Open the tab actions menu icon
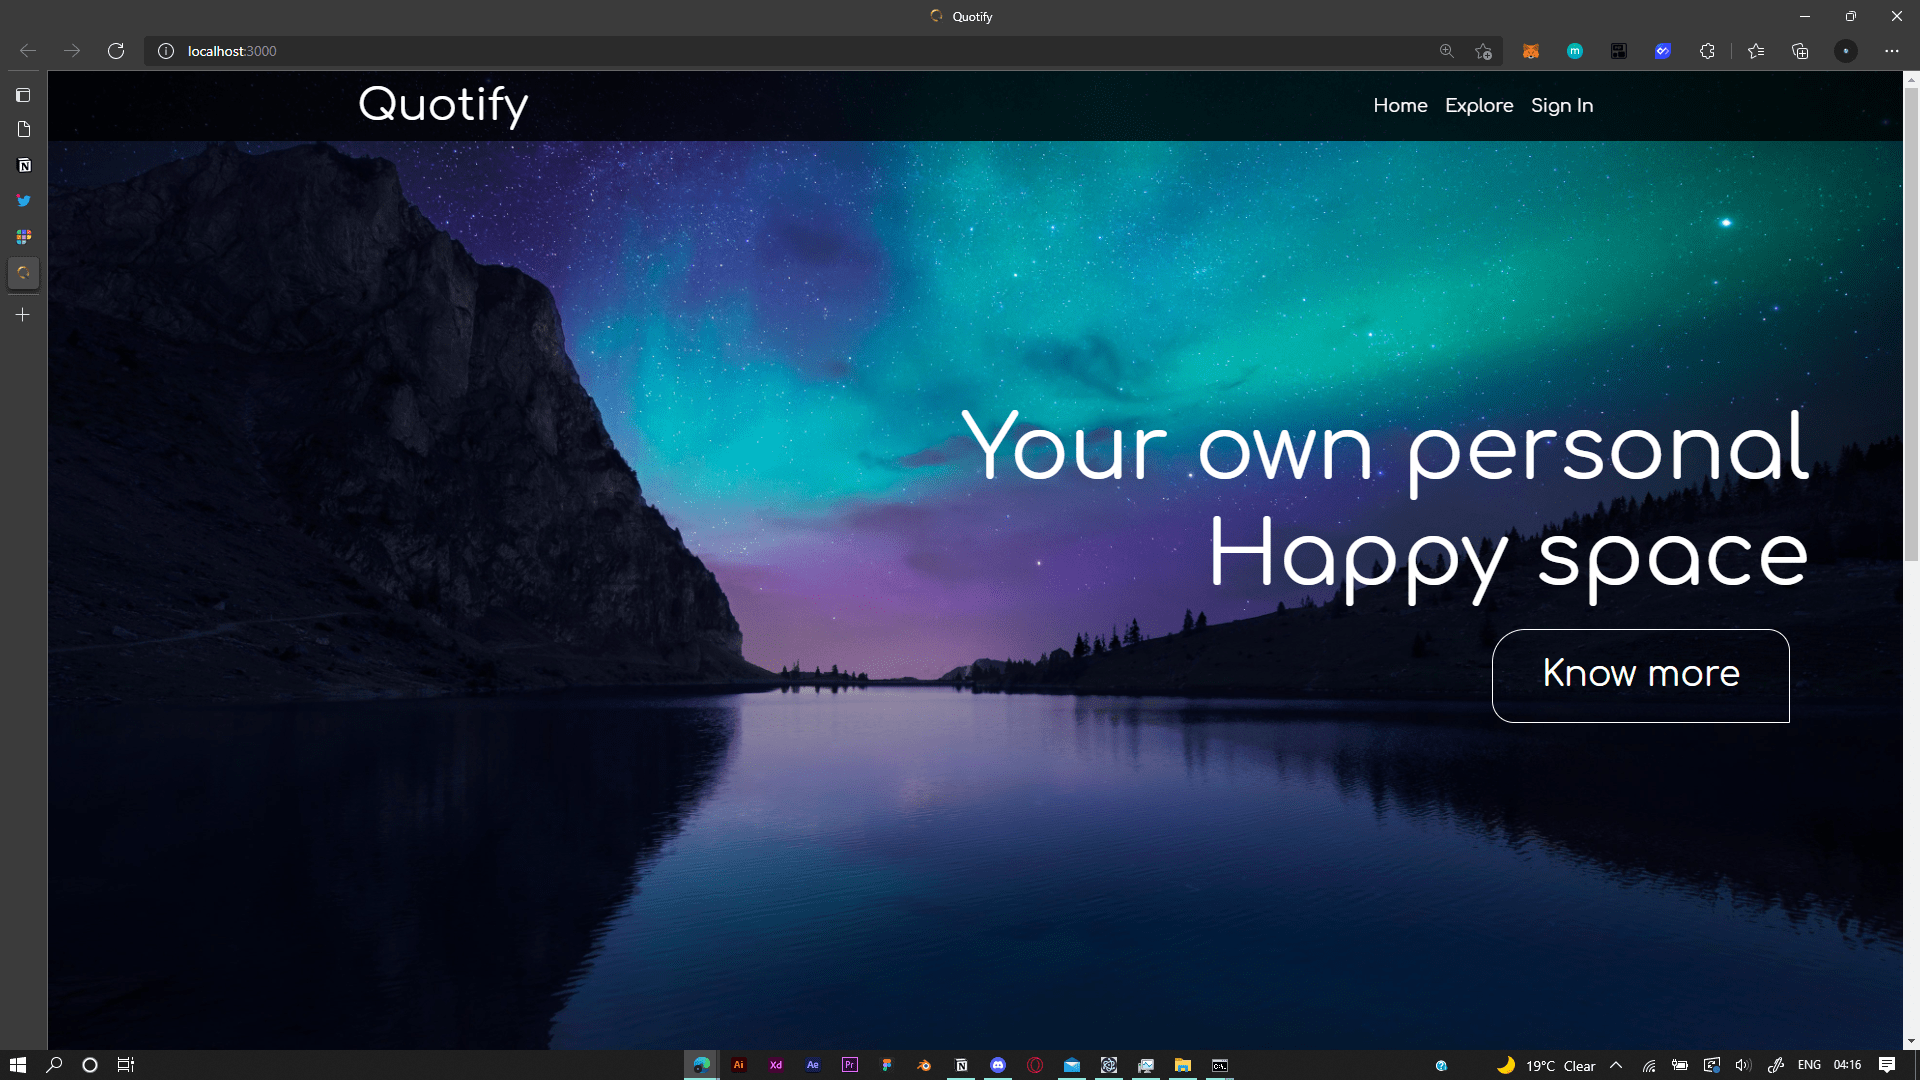 pos(23,95)
